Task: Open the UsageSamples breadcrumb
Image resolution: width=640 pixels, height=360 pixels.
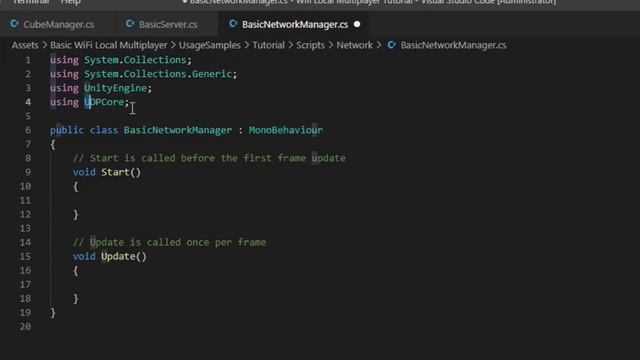Action: pos(210,45)
